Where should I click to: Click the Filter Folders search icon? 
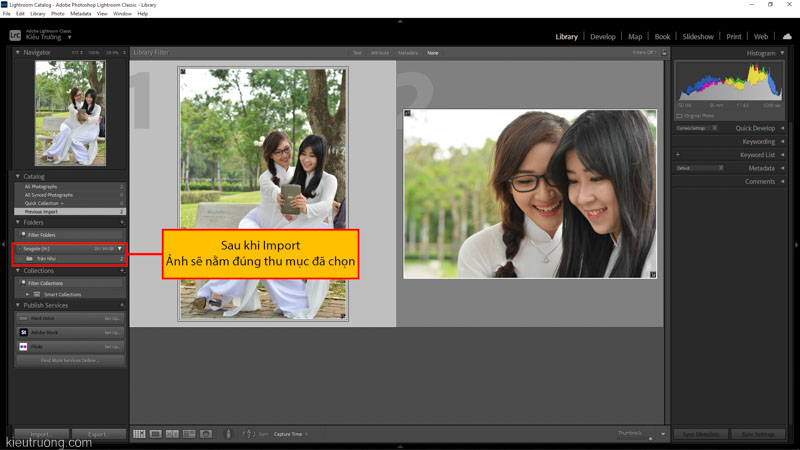pyautogui.click(x=23, y=235)
